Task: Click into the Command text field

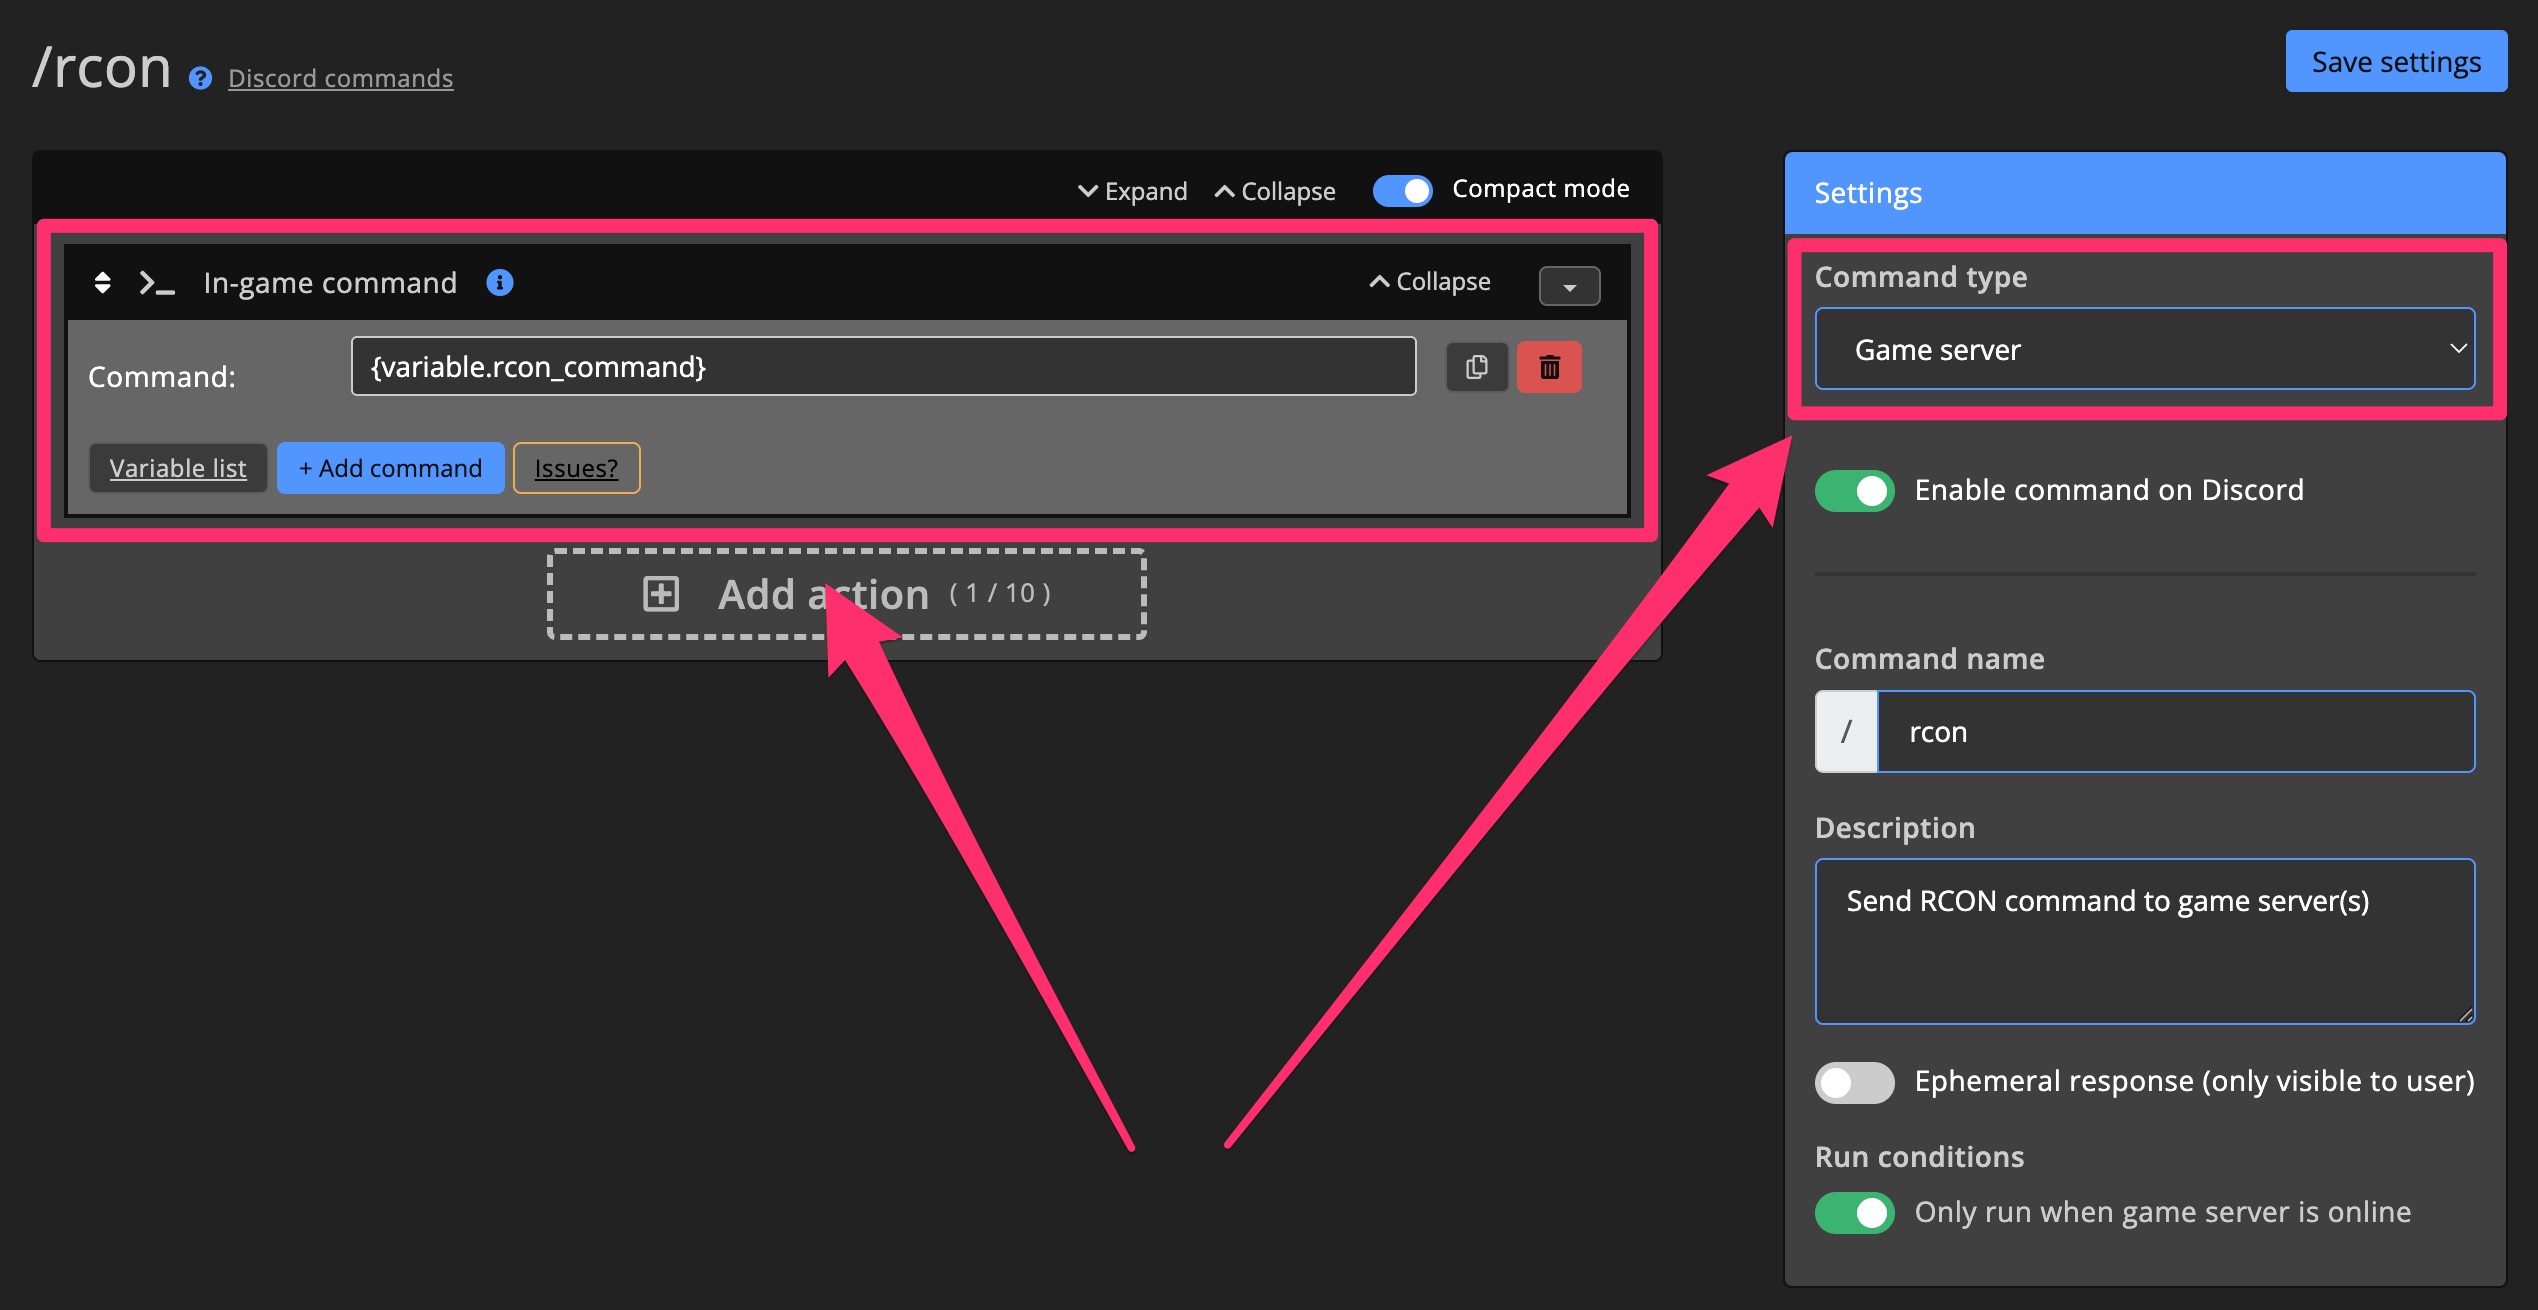Action: coord(882,367)
